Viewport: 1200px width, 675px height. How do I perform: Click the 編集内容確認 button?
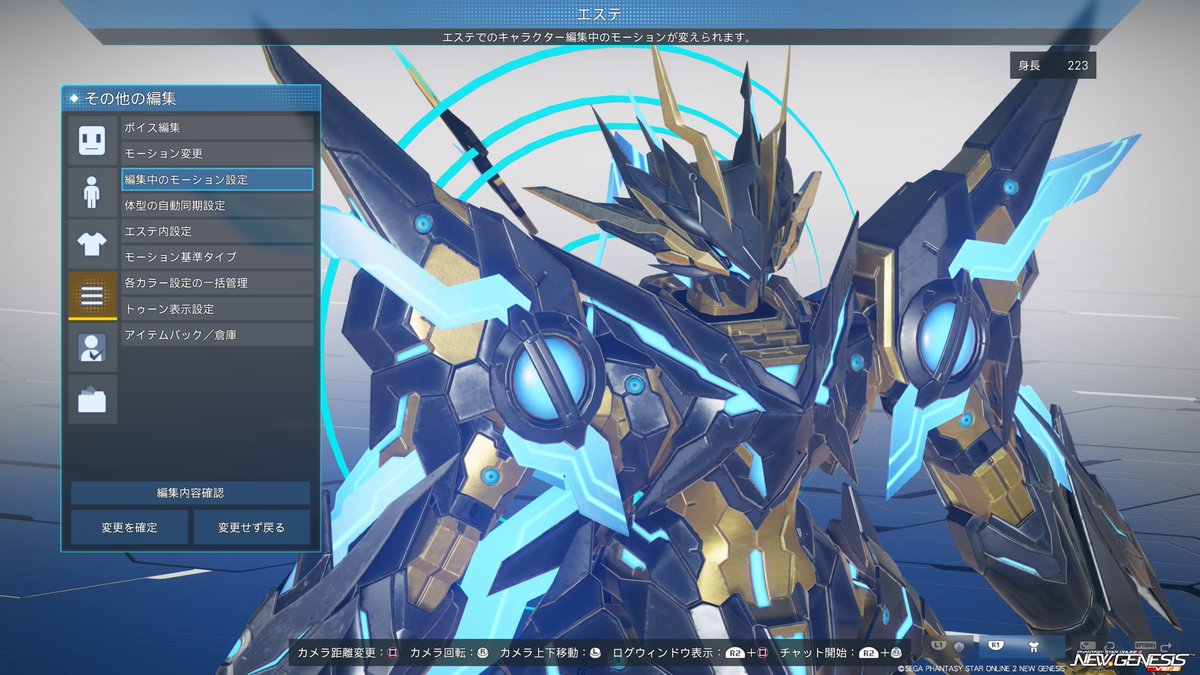tap(190, 493)
